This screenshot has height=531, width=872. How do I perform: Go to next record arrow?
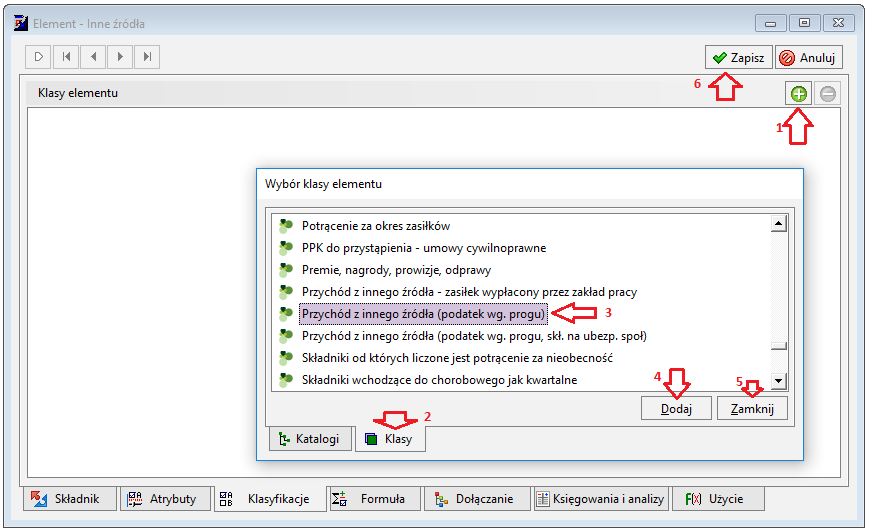(120, 57)
